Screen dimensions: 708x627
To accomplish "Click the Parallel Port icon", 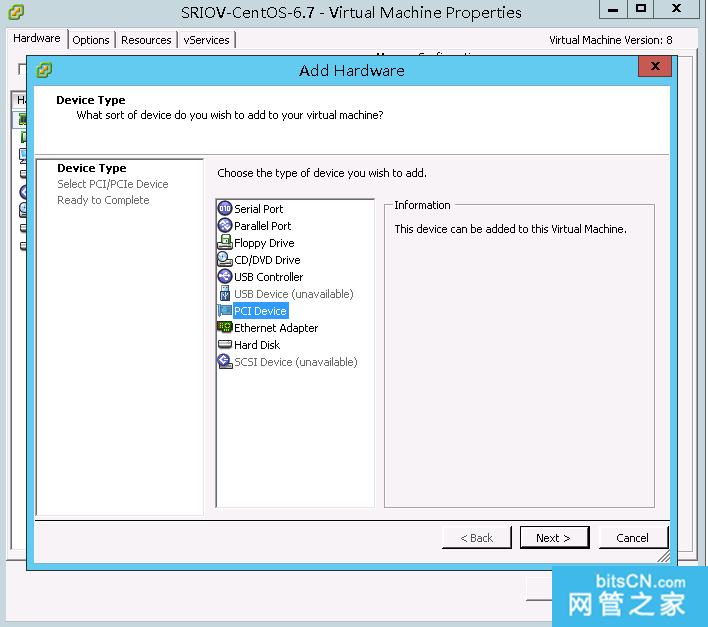I will point(225,225).
